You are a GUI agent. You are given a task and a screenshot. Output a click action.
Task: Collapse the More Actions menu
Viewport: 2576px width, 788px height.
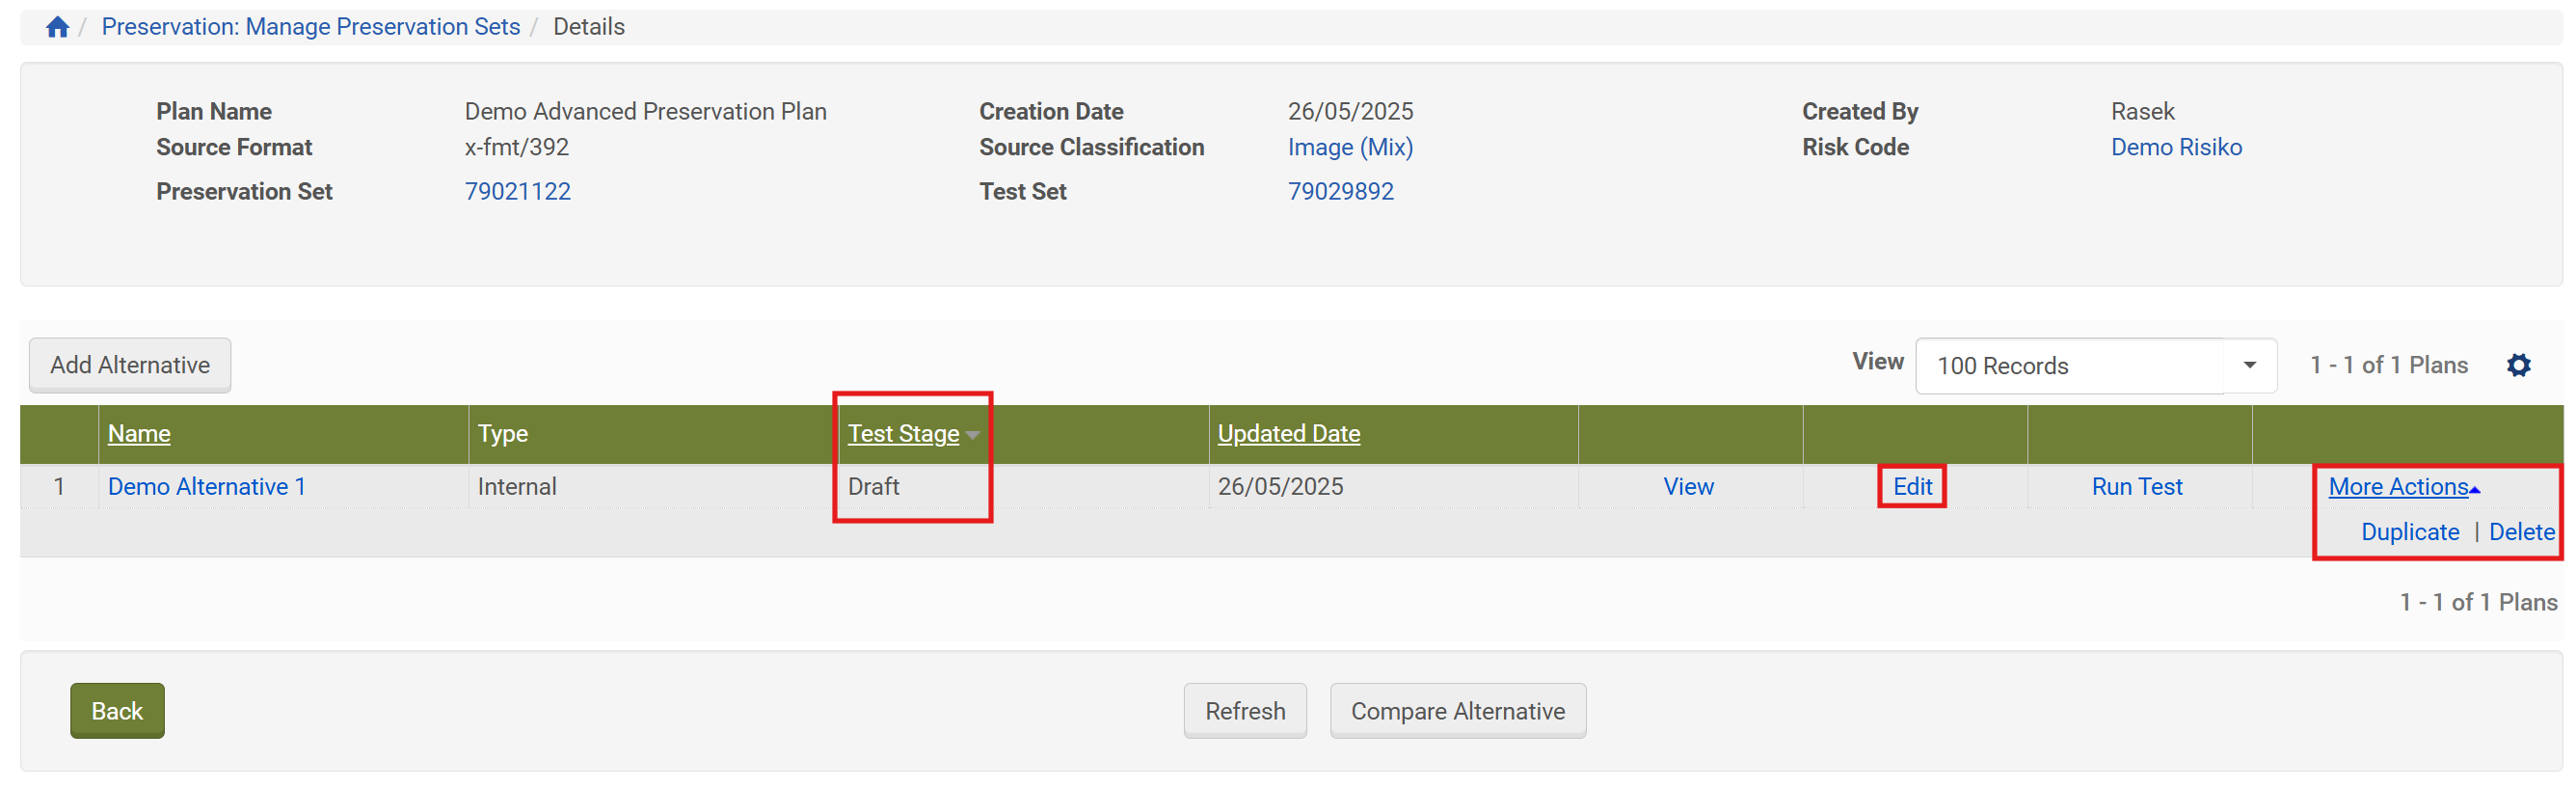click(x=2402, y=487)
